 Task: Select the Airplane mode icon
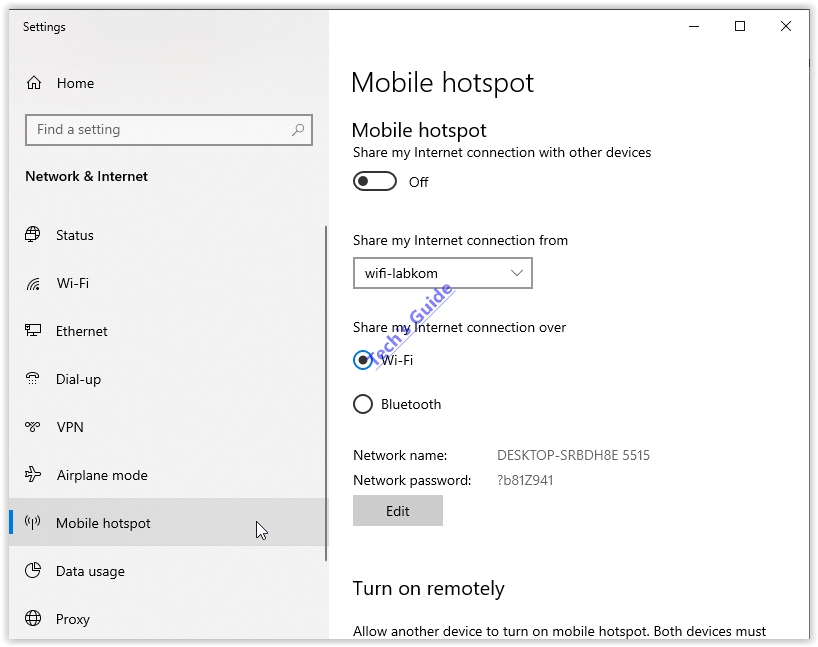(31, 475)
